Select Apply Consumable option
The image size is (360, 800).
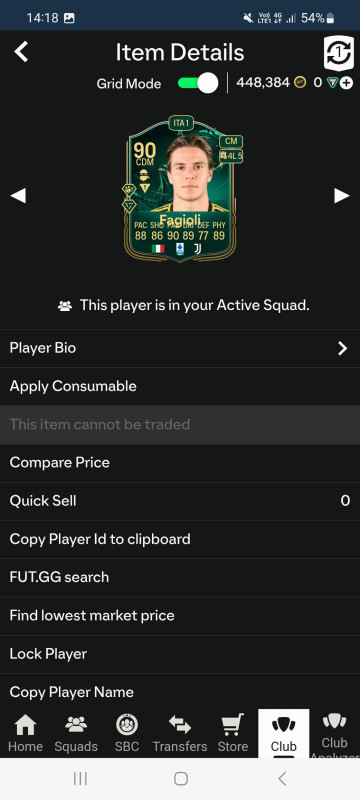tap(180, 386)
